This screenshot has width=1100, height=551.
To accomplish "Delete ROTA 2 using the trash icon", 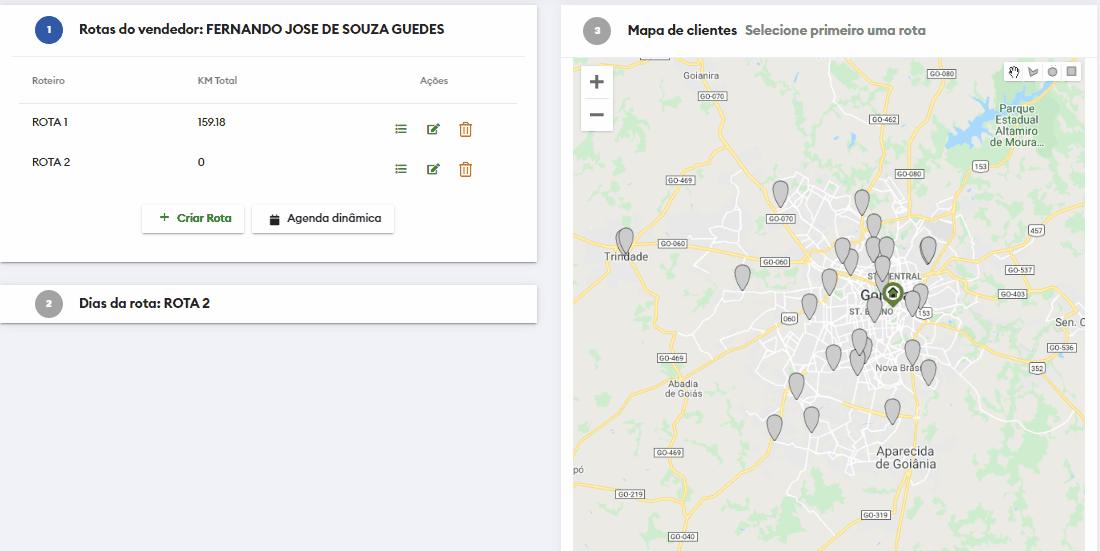I will [x=466, y=169].
